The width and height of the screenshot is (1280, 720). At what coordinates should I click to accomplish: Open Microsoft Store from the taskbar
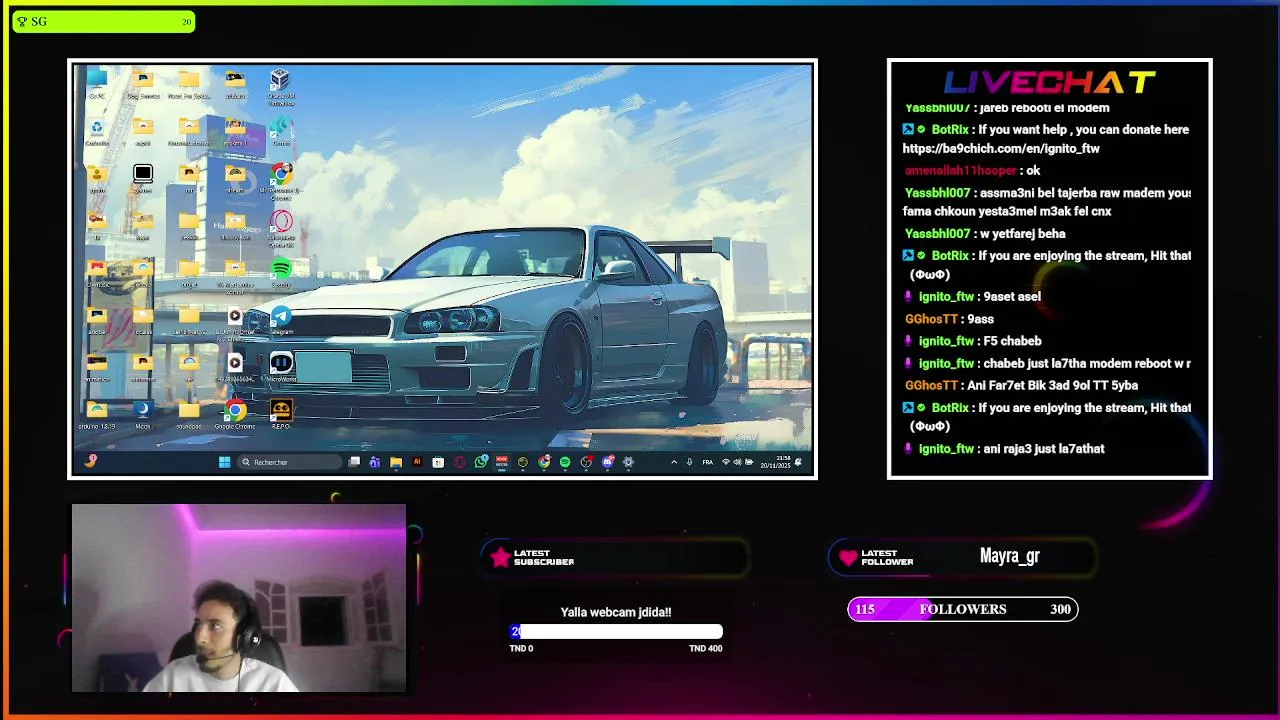pyautogui.click(x=438, y=462)
